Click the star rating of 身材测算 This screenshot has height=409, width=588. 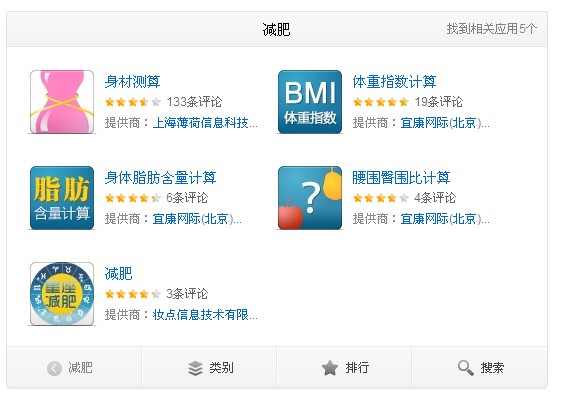coord(133,102)
